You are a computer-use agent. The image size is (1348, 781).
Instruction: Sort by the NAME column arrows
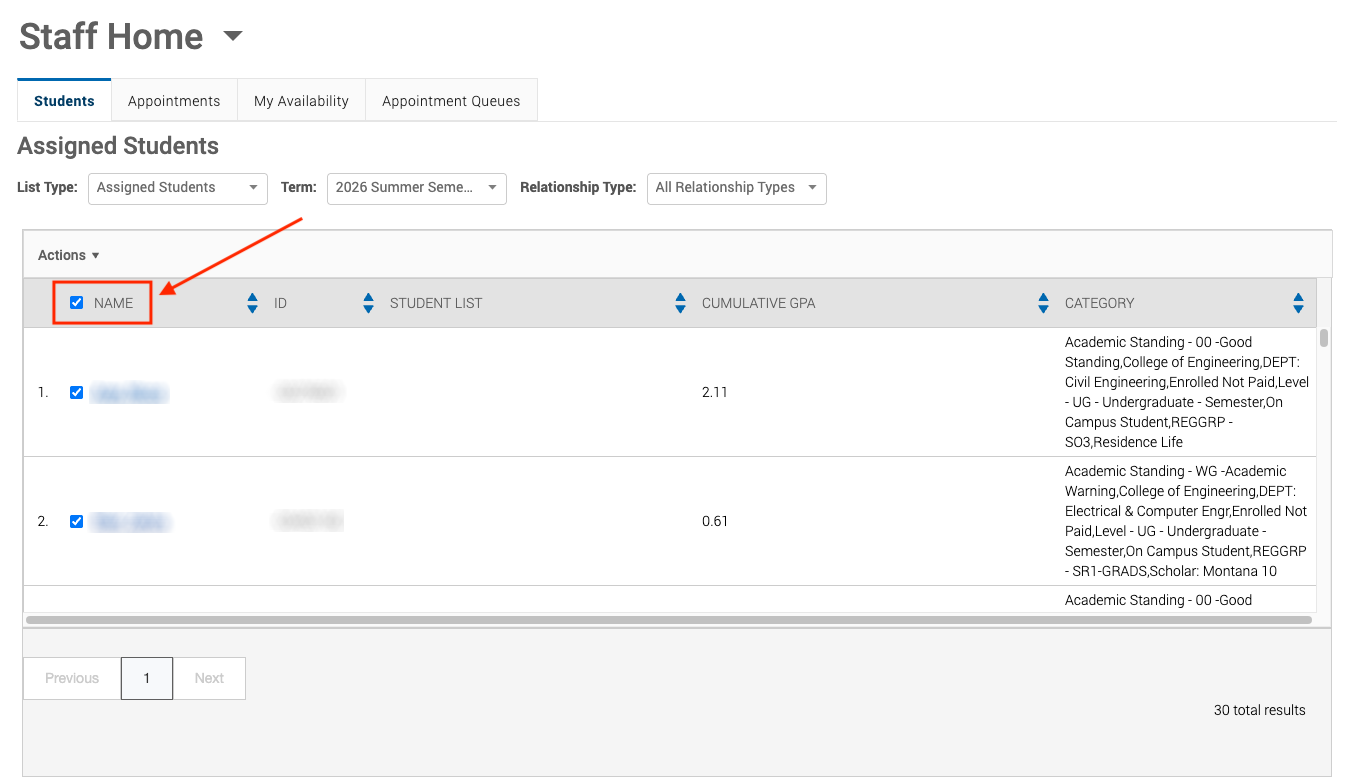coord(252,303)
